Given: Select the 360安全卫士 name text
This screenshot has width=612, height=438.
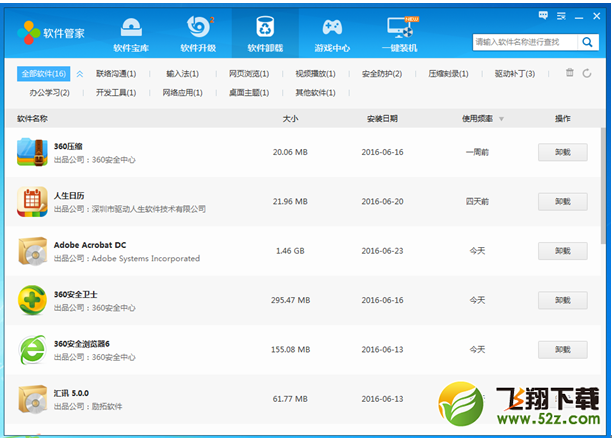Looking at the screenshot, I should point(75,294).
